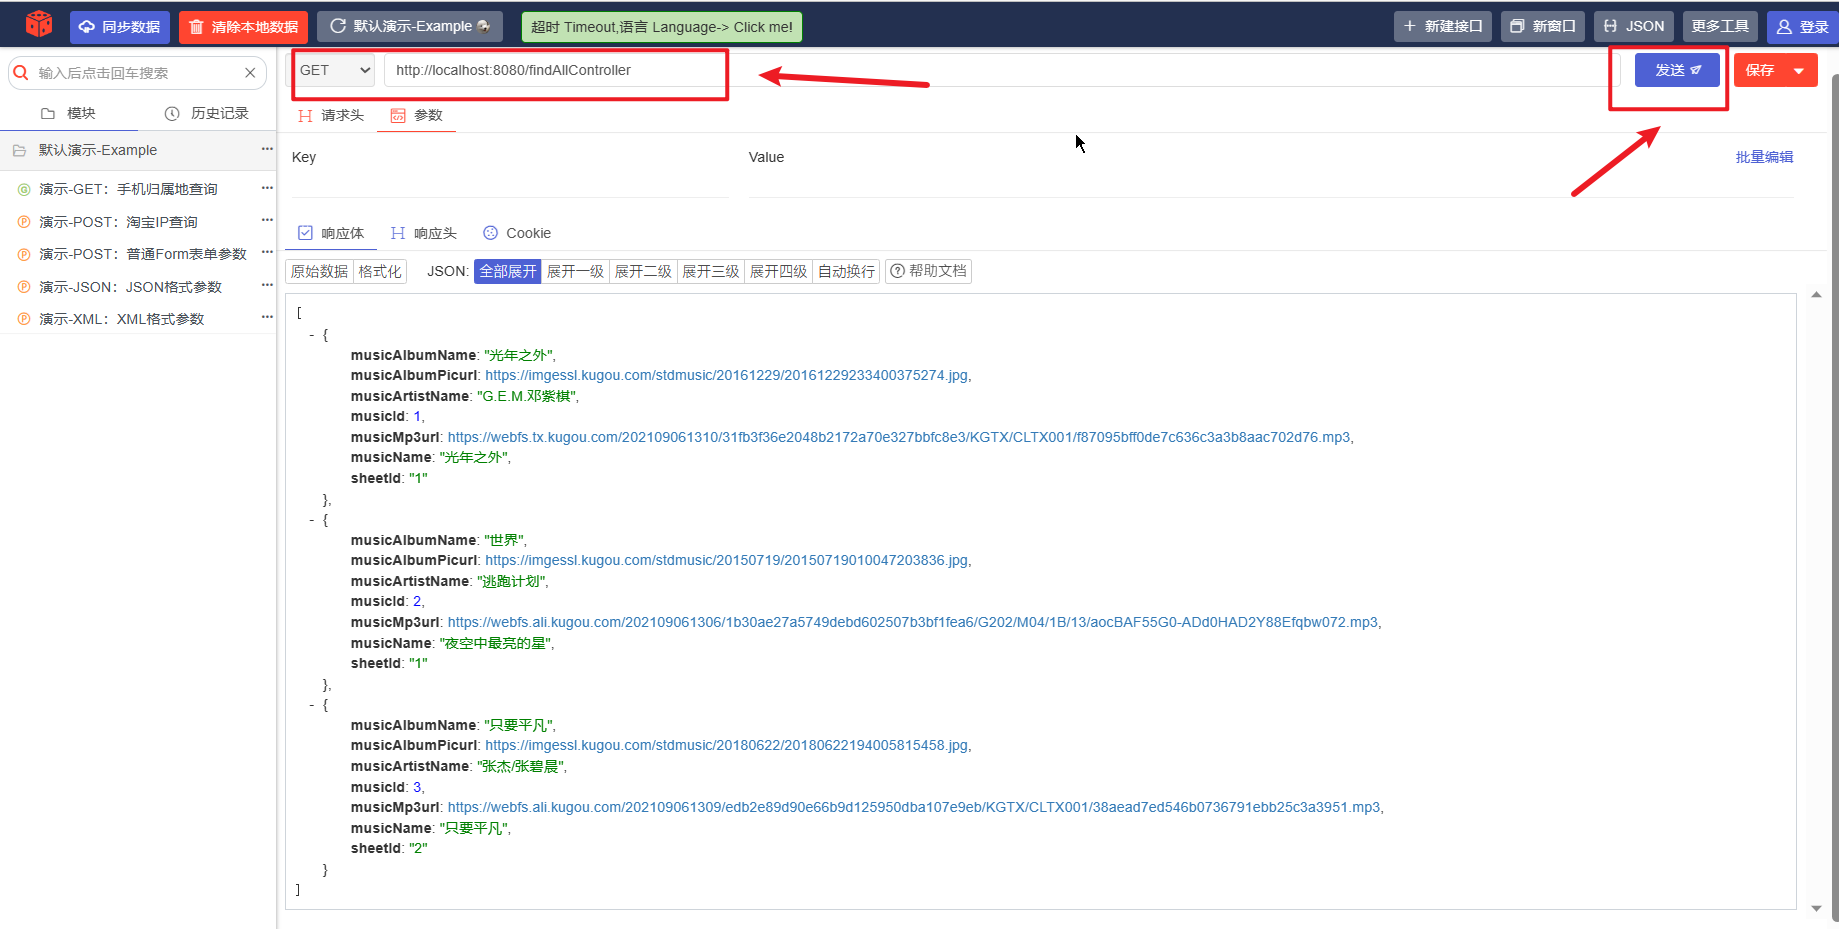Switch to the 模块 modules tab
Image resolution: width=1839 pixels, height=929 pixels.
click(69, 113)
